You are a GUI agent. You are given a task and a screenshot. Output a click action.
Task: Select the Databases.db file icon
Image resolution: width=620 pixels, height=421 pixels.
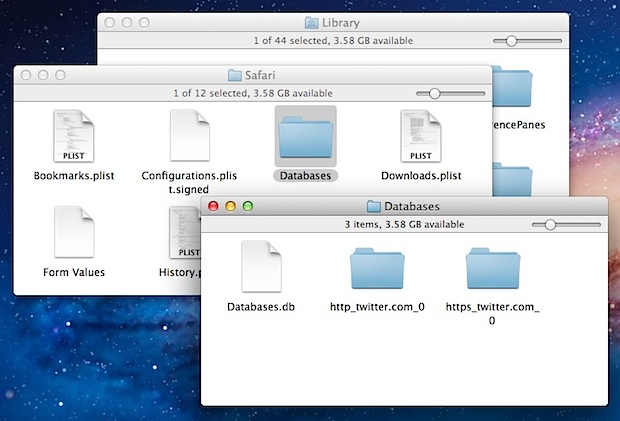(x=261, y=266)
